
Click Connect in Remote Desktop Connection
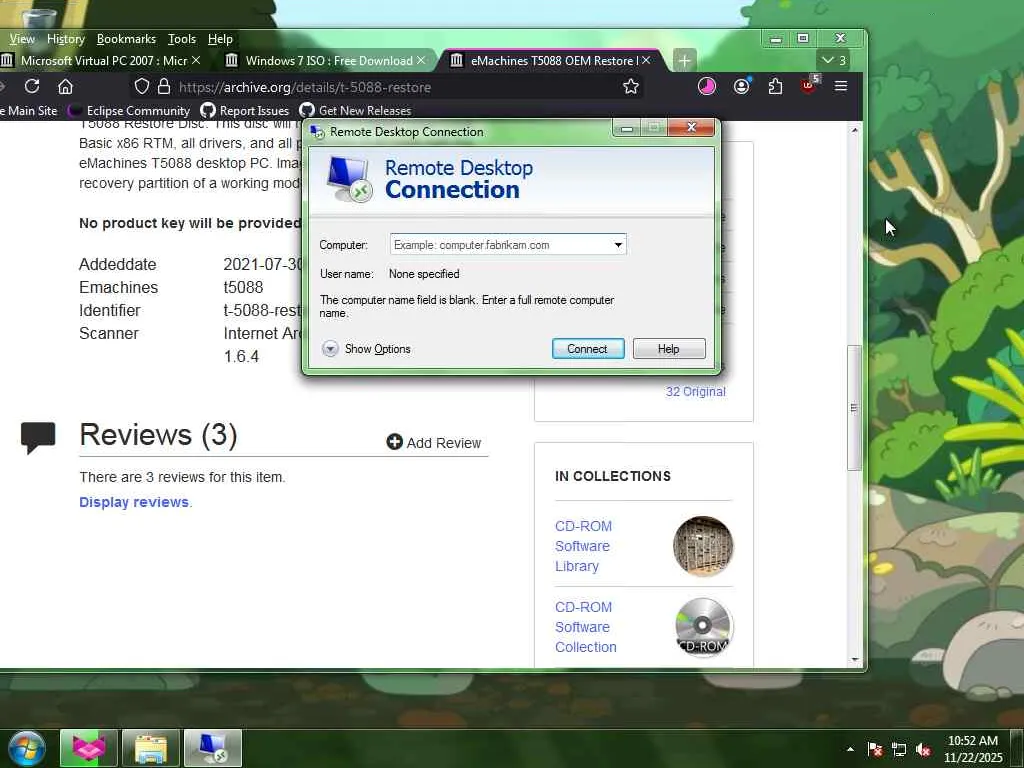588,349
